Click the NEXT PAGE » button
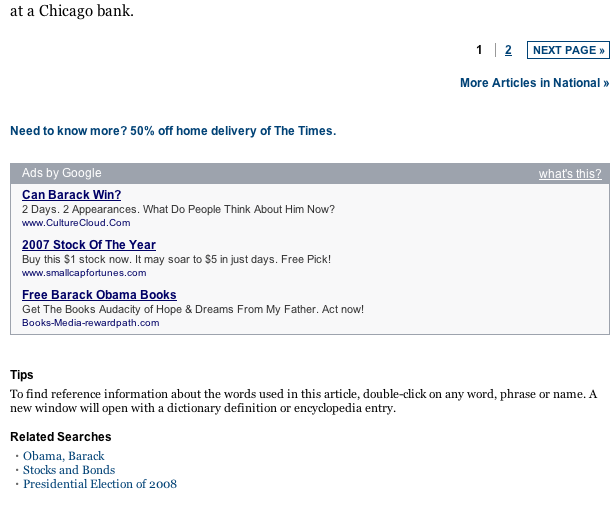The height and width of the screenshot is (509, 613). tap(568, 50)
